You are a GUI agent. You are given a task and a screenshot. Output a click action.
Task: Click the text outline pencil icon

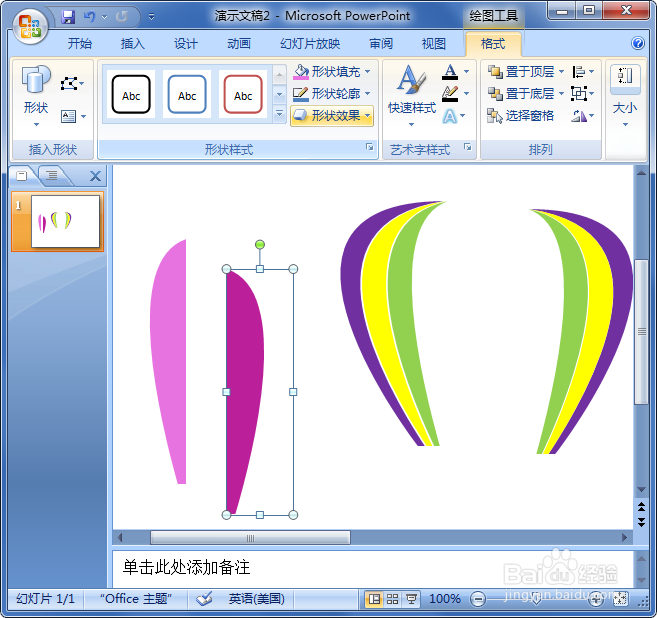click(x=450, y=93)
